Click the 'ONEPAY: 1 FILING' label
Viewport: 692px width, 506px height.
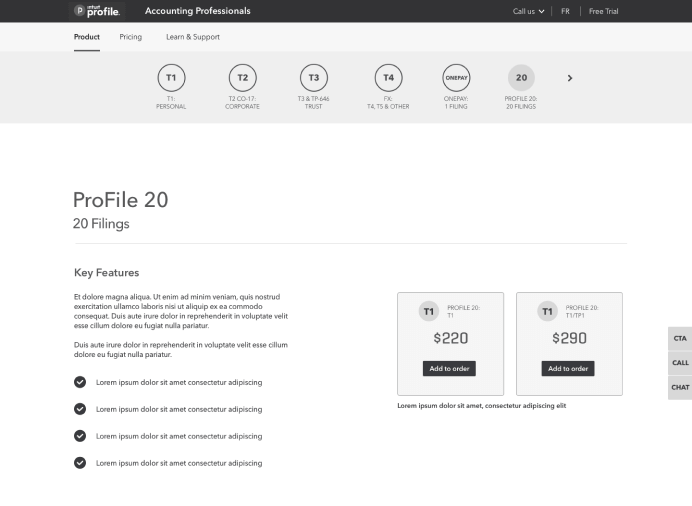456,103
